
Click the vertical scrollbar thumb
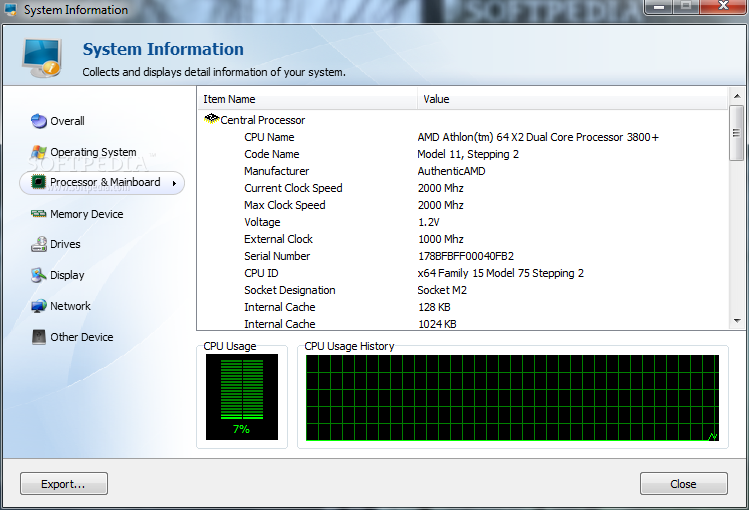coord(737,133)
